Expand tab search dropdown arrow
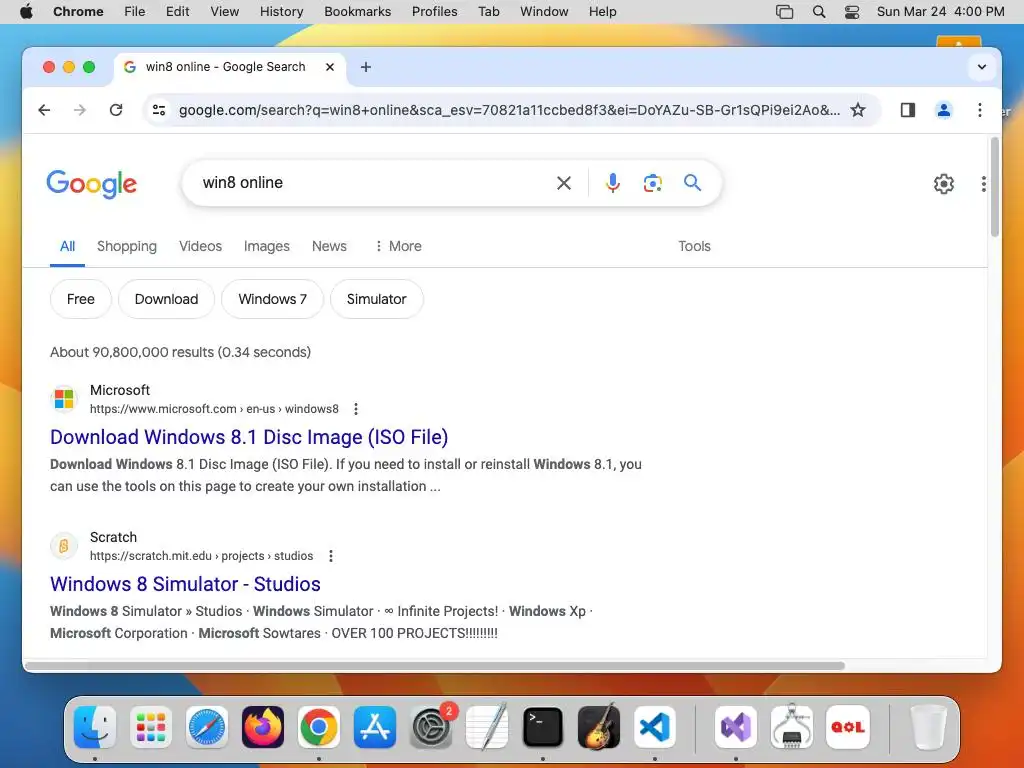The width and height of the screenshot is (1024, 768). tap(982, 67)
